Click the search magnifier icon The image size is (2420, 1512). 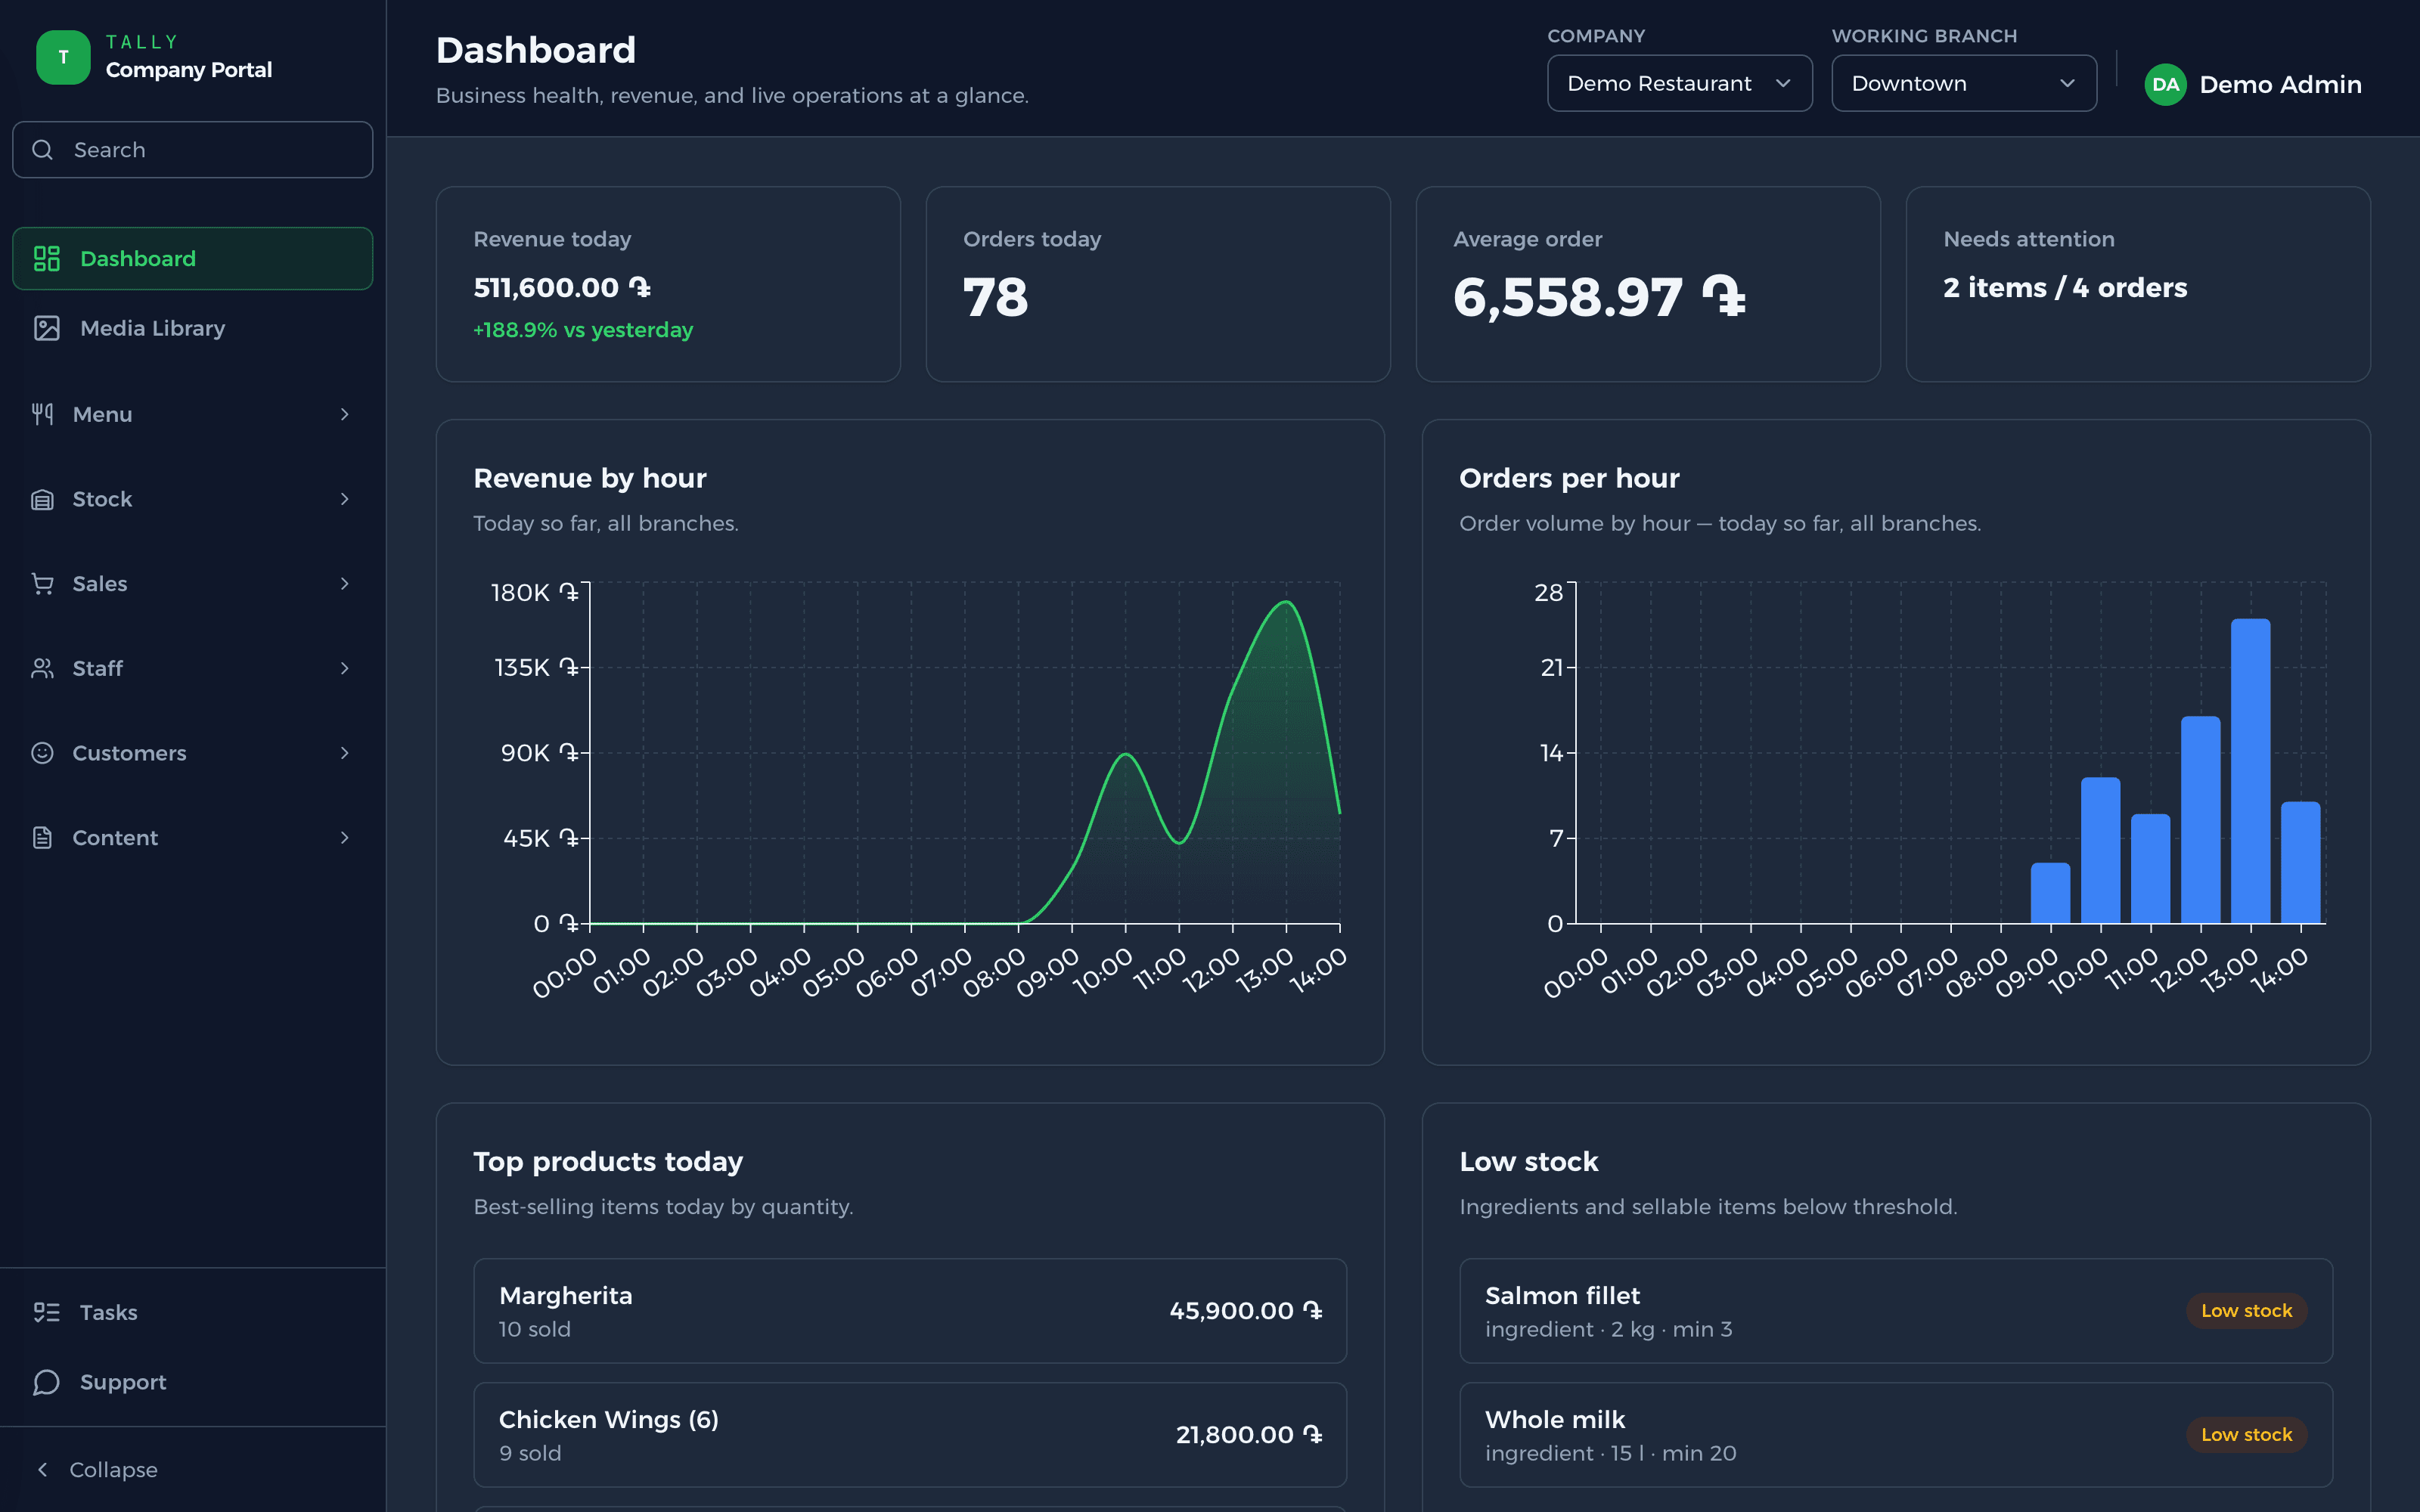[42, 150]
